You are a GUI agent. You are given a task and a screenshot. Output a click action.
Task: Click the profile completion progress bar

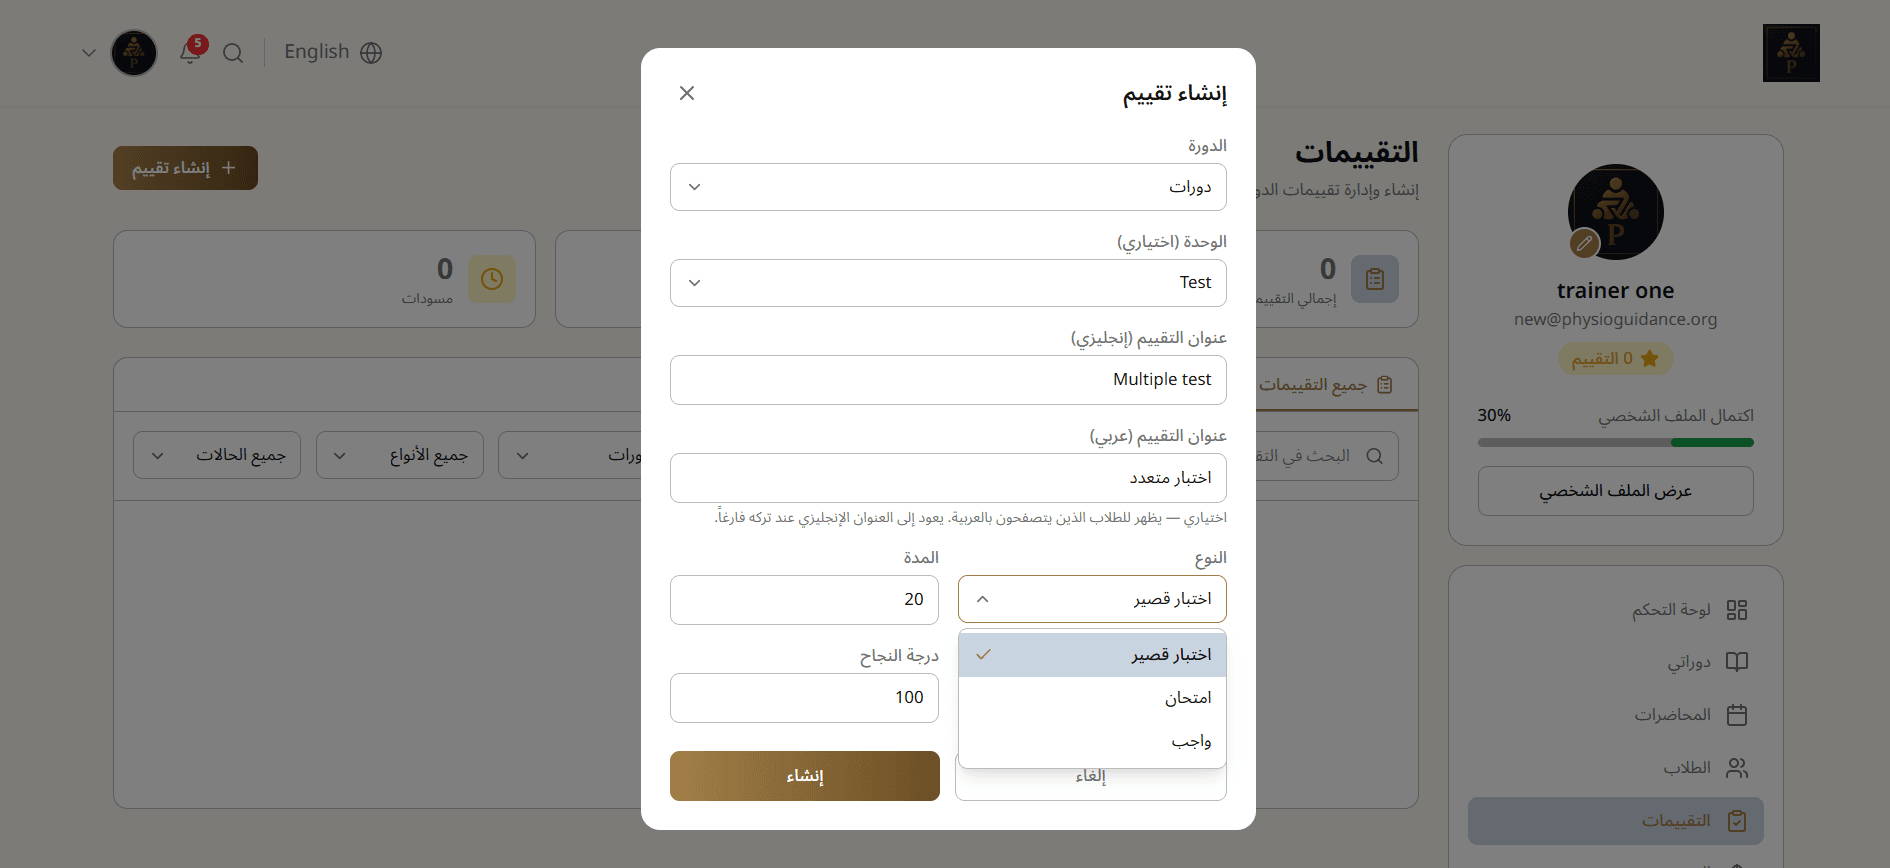click(1616, 442)
